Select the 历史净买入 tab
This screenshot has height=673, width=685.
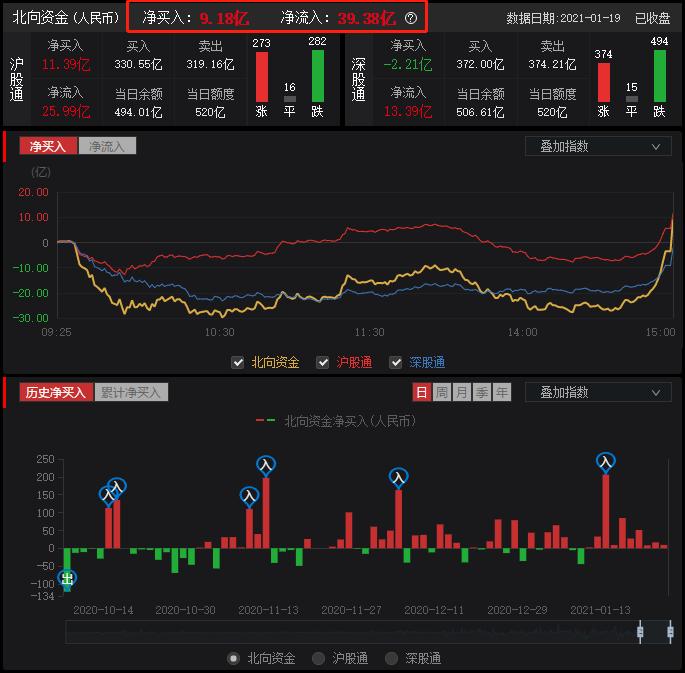[56, 392]
